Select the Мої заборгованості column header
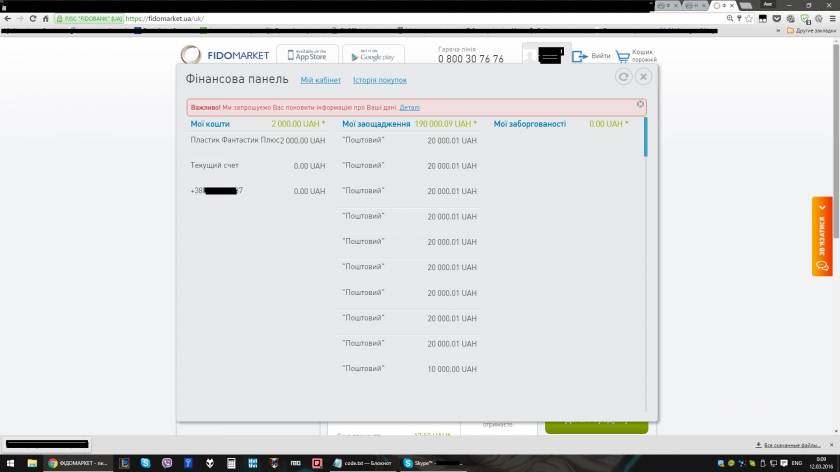Image resolution: width=840 pixels, height=472 pixels. coord(530,124)
